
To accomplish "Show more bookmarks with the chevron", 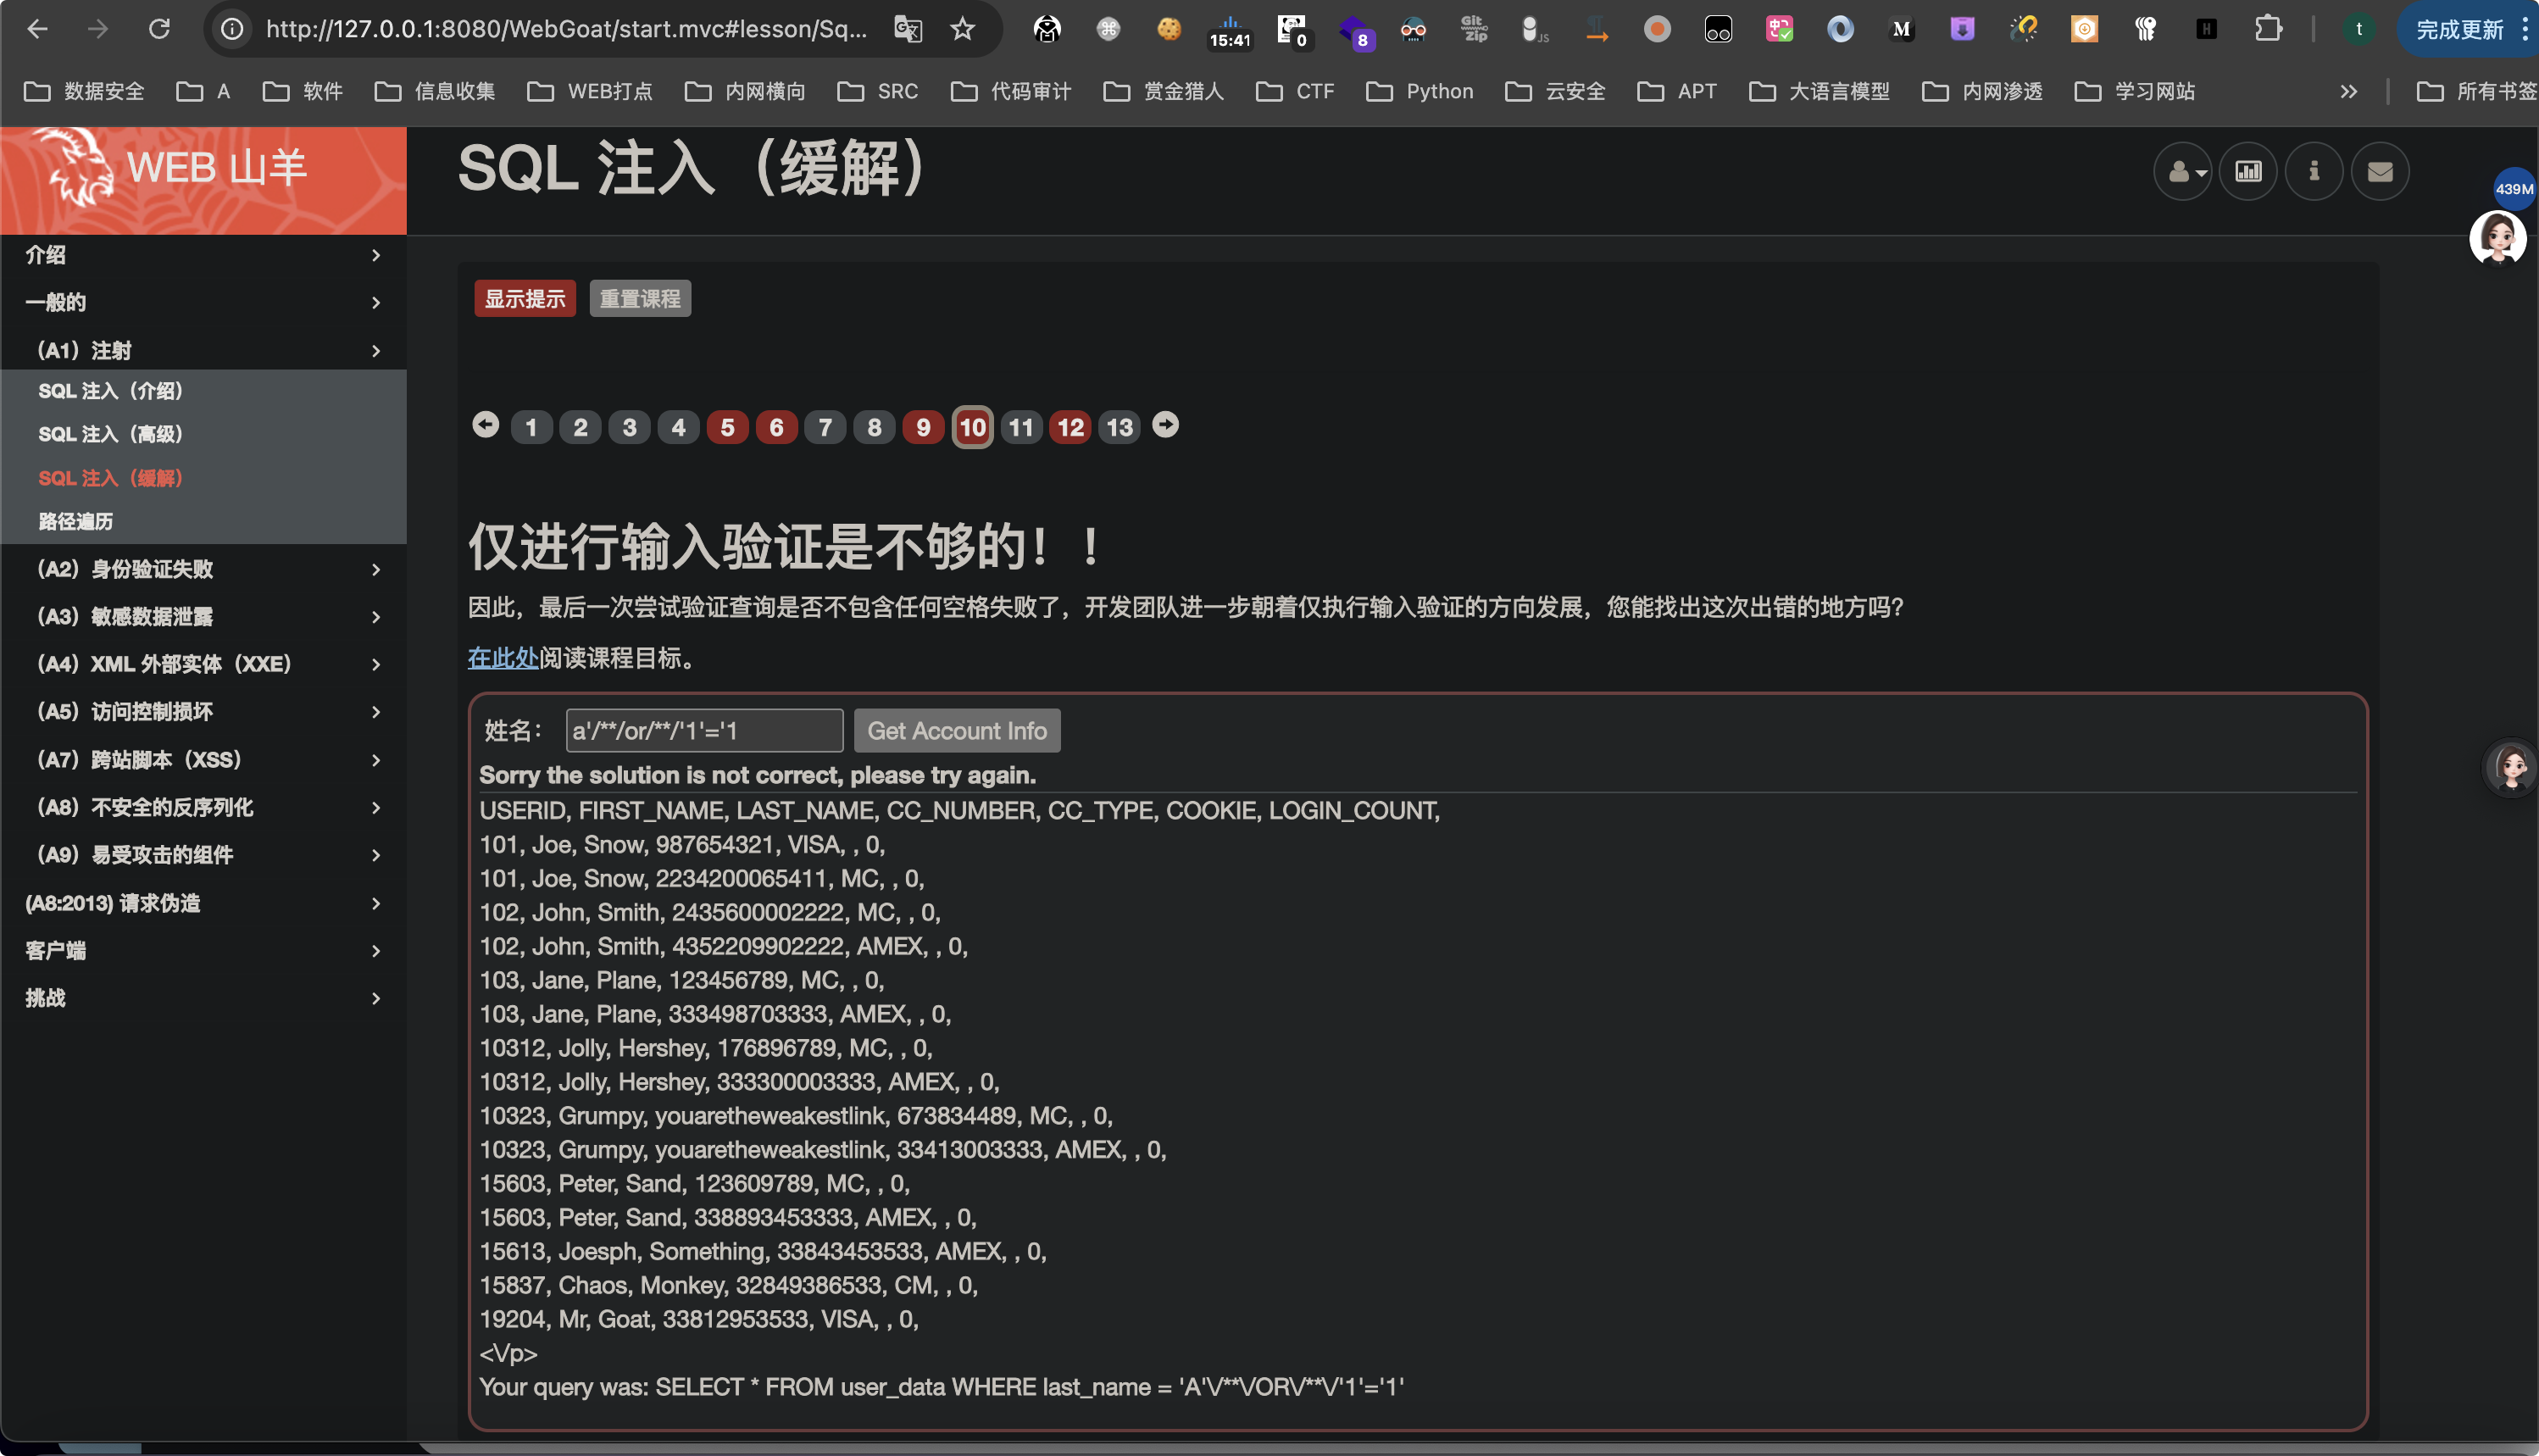I will click(x=2349, y=92).
